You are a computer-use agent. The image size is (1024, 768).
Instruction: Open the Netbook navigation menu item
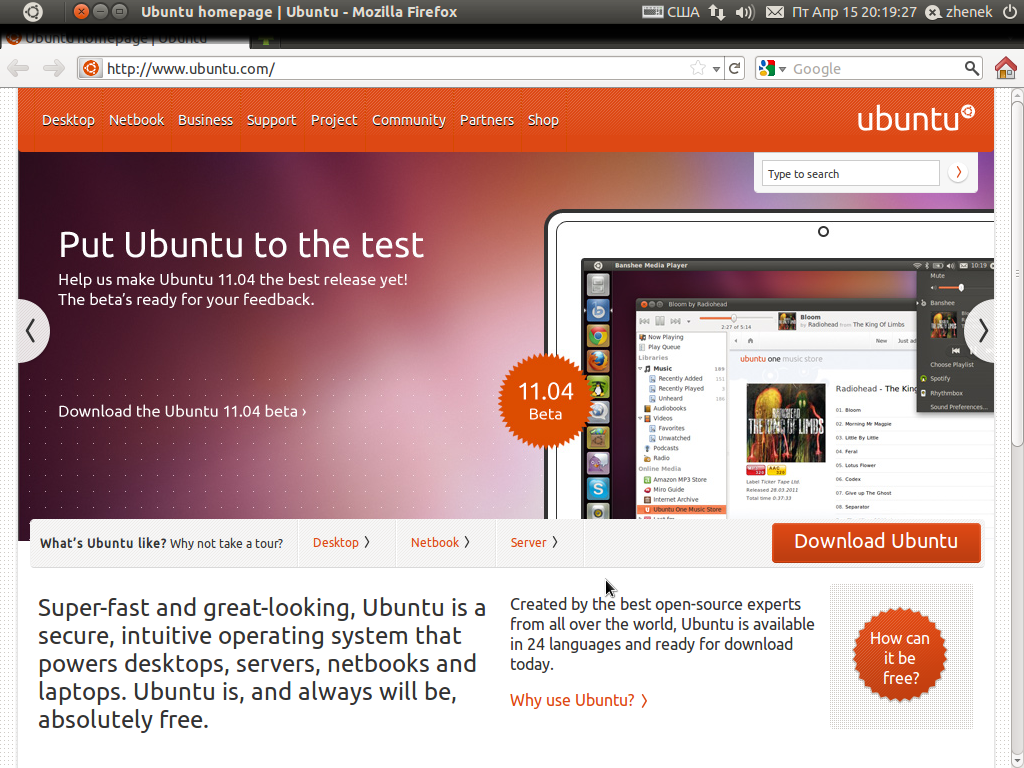pyautogui.click(x=136, y=120)
